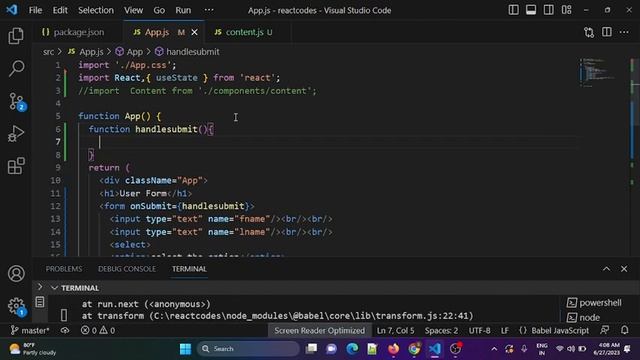
Task: Open the Manage gear icon
Action: point(16,306)
